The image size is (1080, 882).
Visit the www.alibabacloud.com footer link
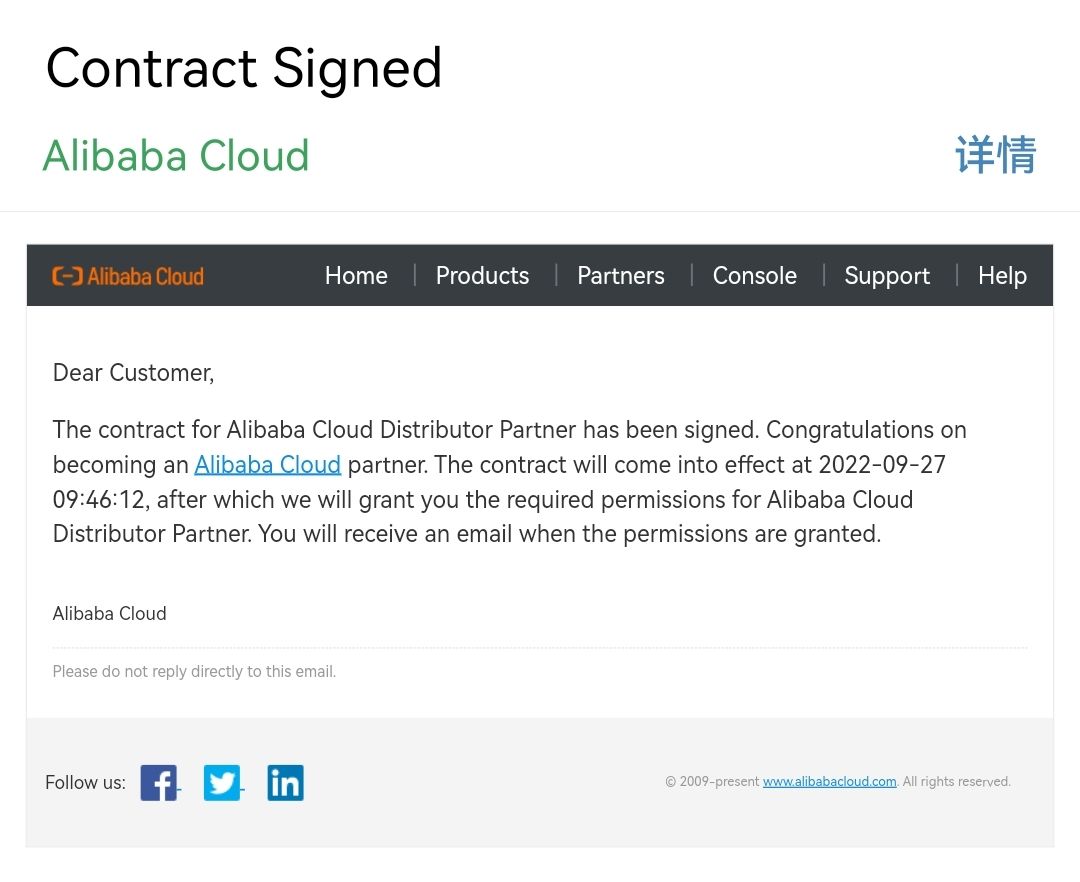tap(829, 782)
